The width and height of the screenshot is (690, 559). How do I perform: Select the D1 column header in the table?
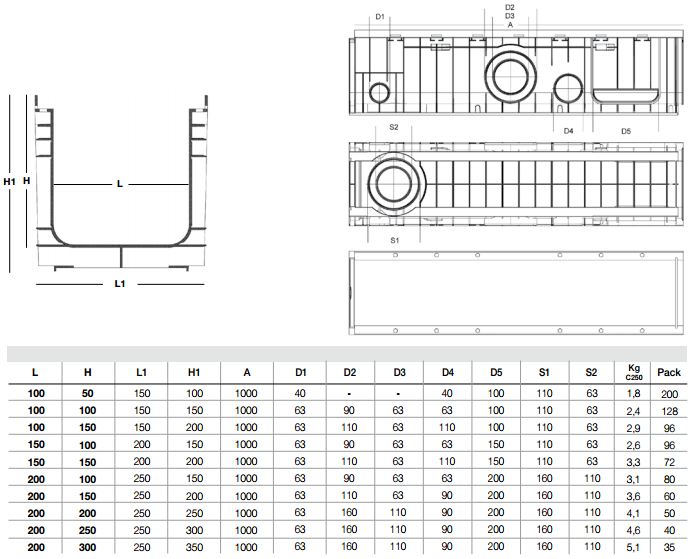click(301, 372)
